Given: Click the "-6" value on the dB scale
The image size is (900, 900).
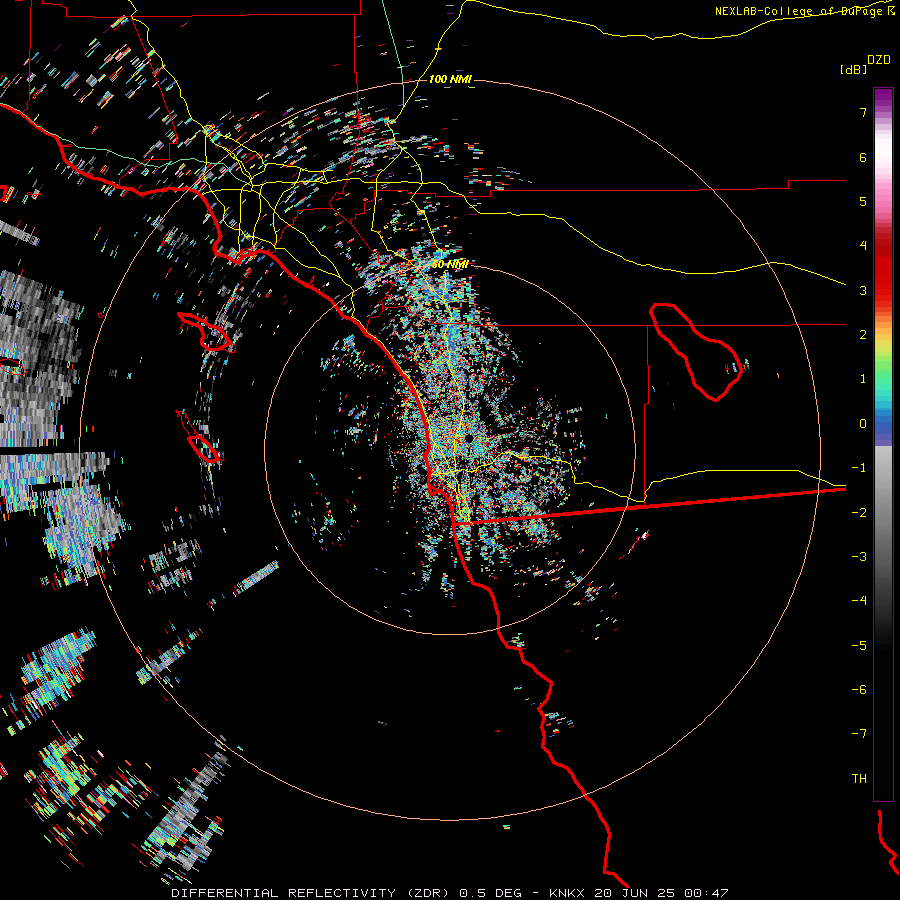Looking at the screenshot, I should [x=859, y=690].
